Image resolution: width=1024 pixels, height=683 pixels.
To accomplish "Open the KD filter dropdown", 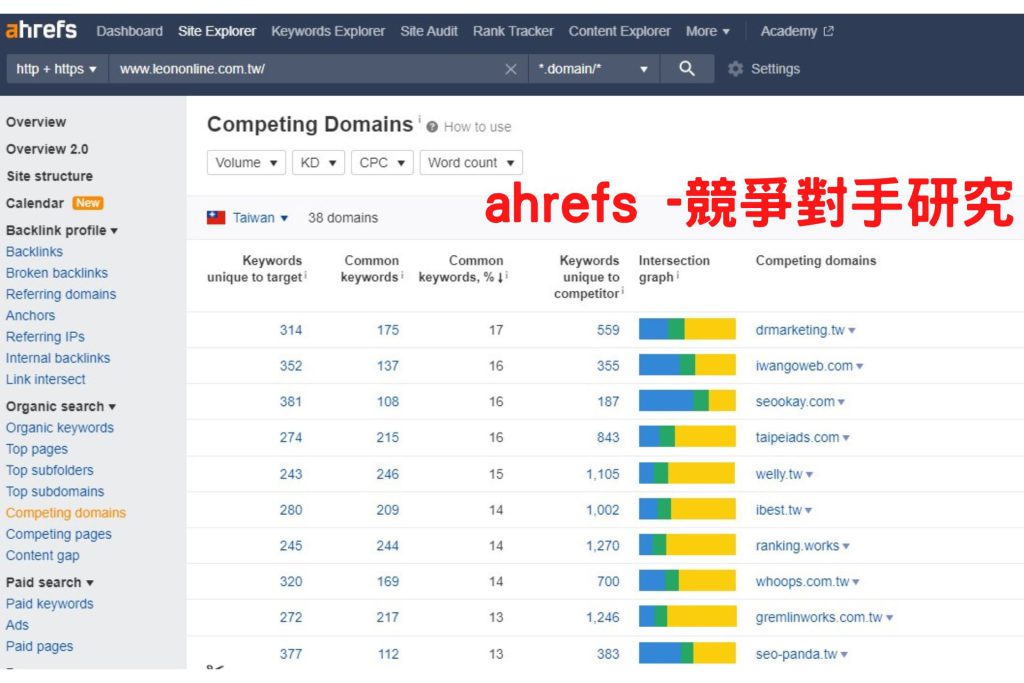I will click(318, 163).
